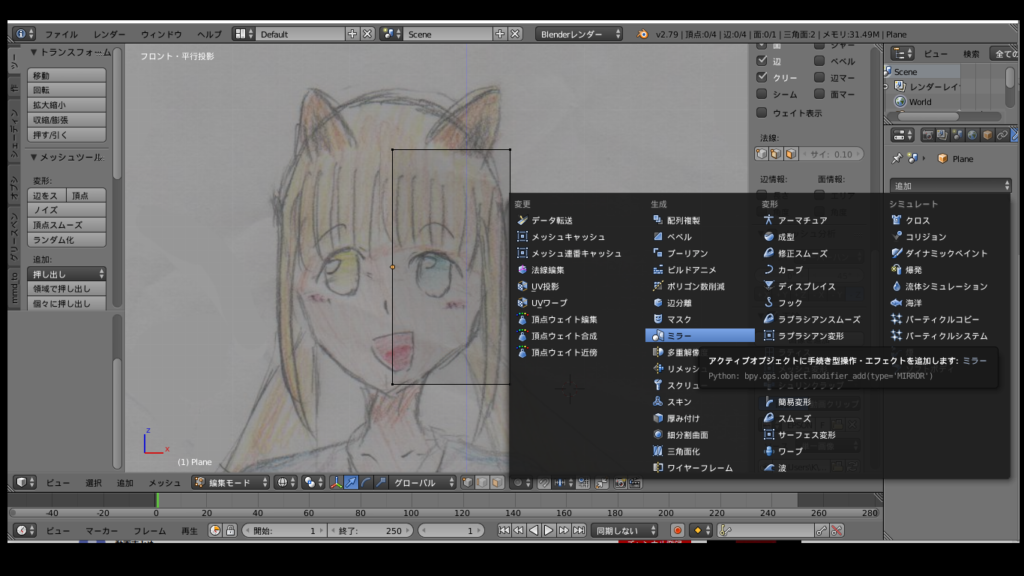Click the pin icon beside Plane
Screen dimensions: 1024x576
click(897, 159)
